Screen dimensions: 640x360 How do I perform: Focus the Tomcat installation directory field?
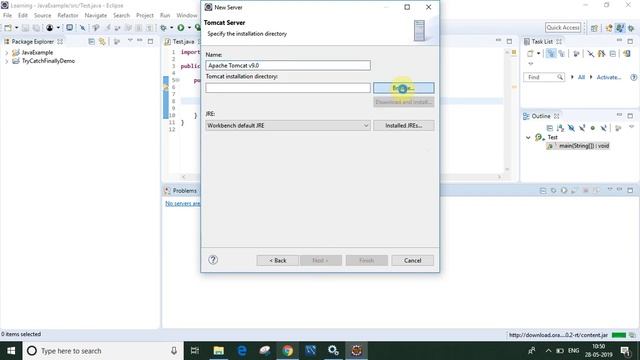[288, 88]
